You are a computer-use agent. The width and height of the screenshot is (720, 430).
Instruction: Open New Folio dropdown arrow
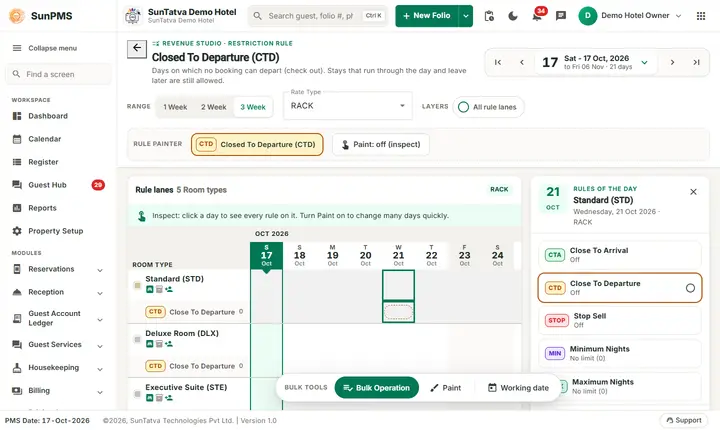tap(466, 16)
